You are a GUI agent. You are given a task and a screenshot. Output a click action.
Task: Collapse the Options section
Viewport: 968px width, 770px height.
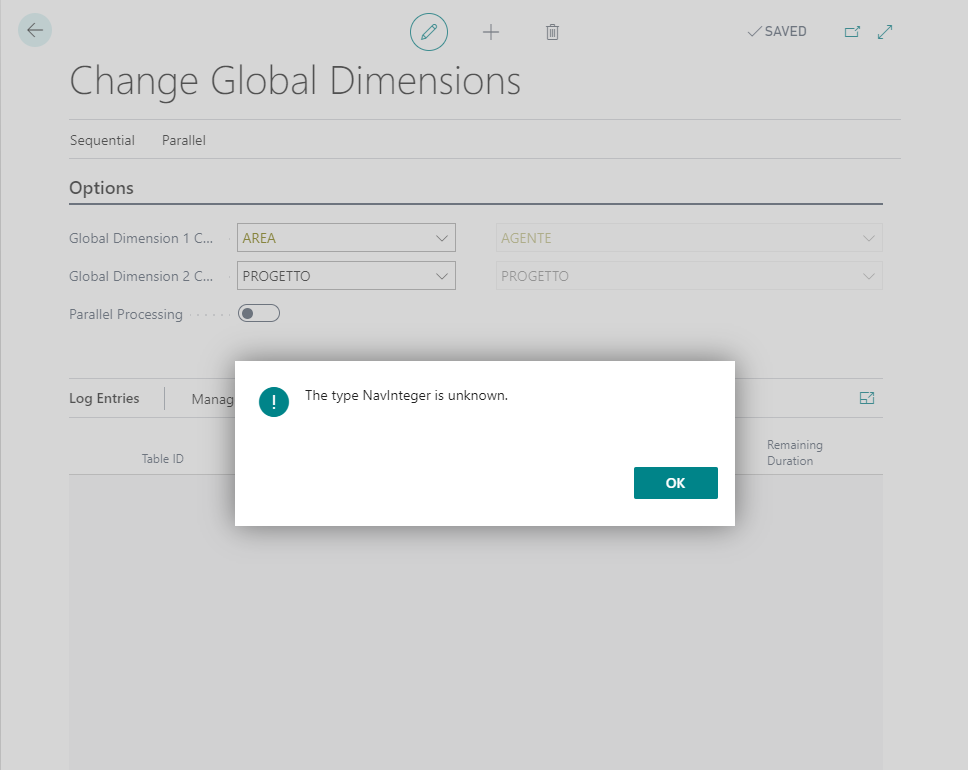[101, 188]
